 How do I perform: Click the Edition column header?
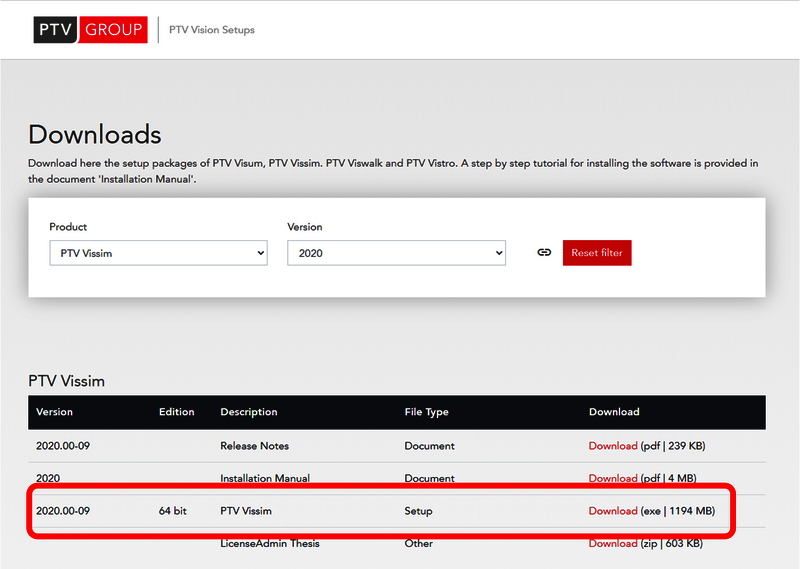click(x=176, y=412)
